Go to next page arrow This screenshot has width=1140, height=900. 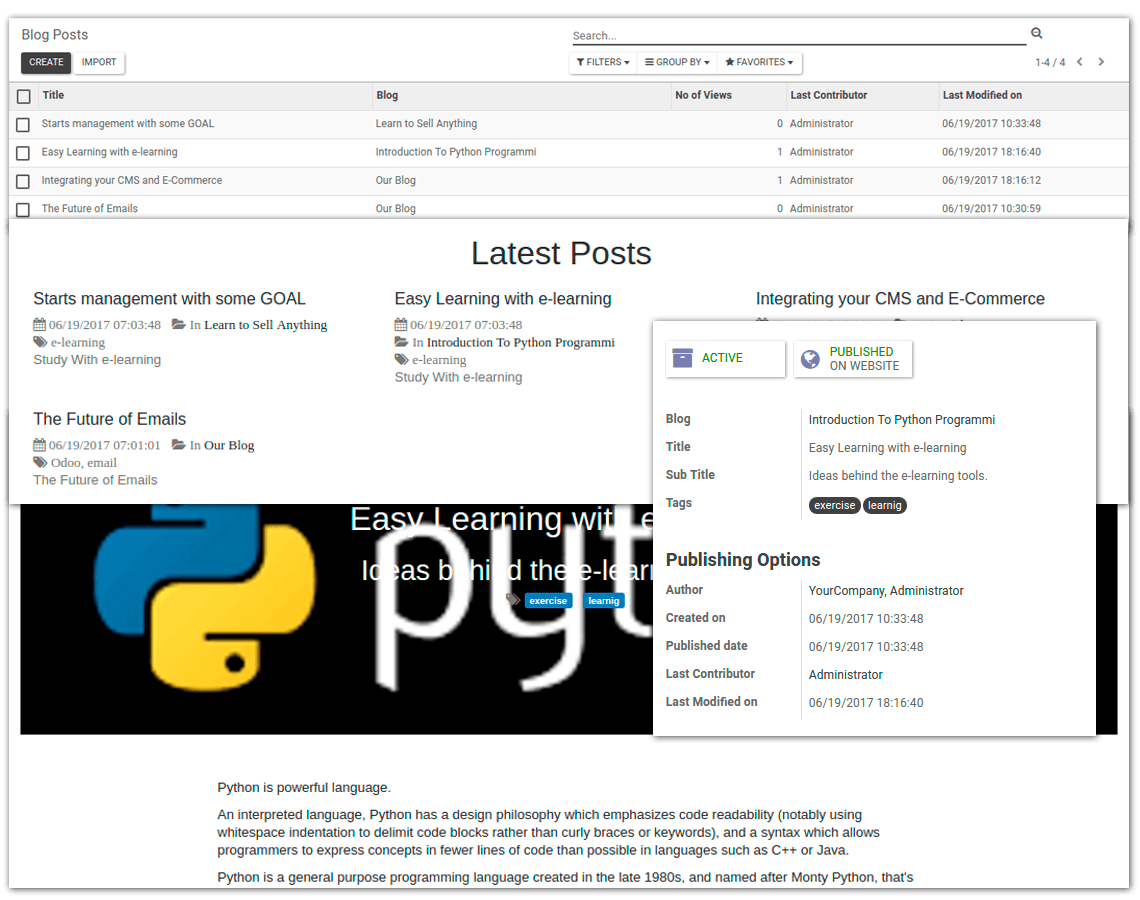click(x=1101, y=62)
